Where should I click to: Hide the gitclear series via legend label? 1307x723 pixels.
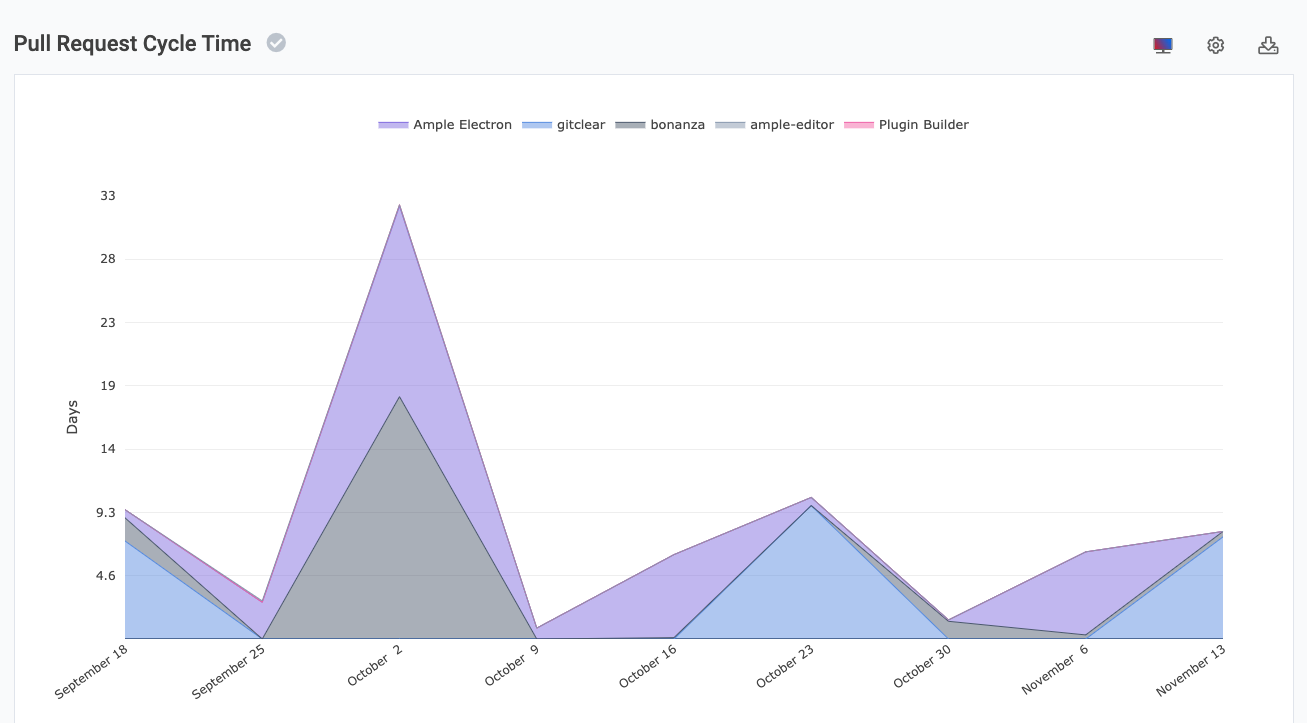pyautogui.click(x=580, y=125)
